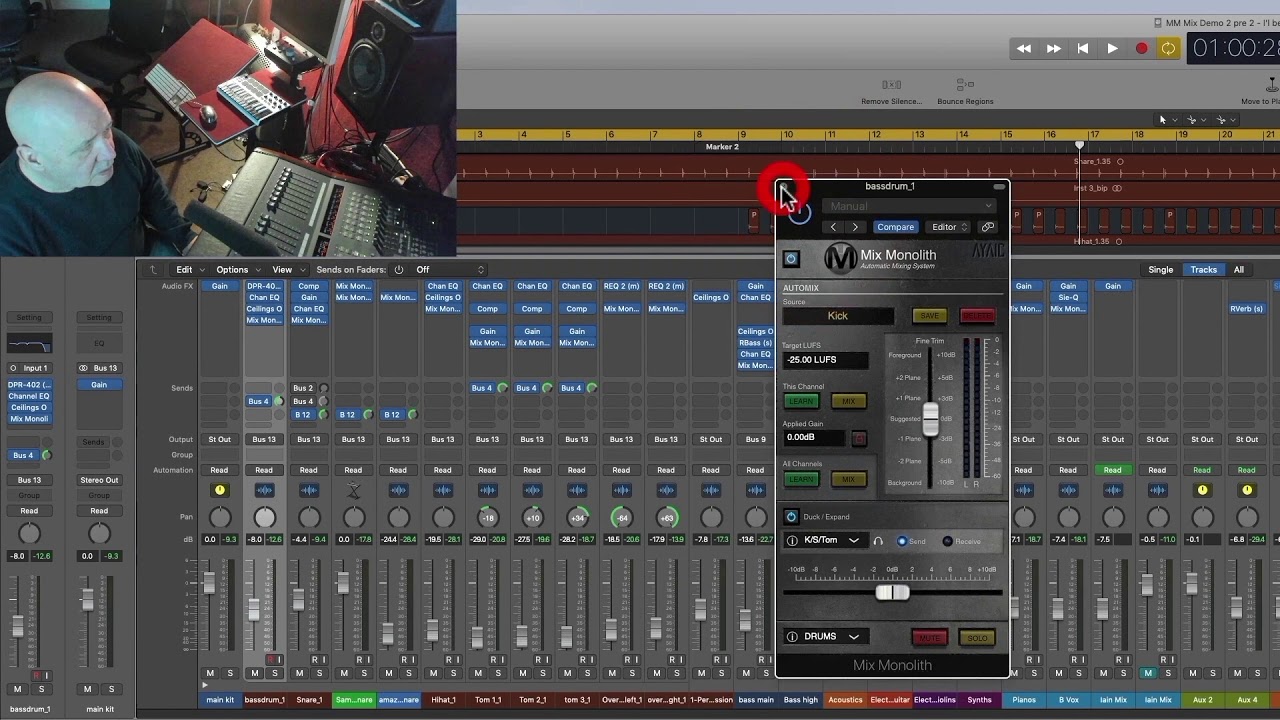The height and width of the screenshot is (720, 1280).
Task: Open the Editor view dropdown
Action: tap(949, 227)
